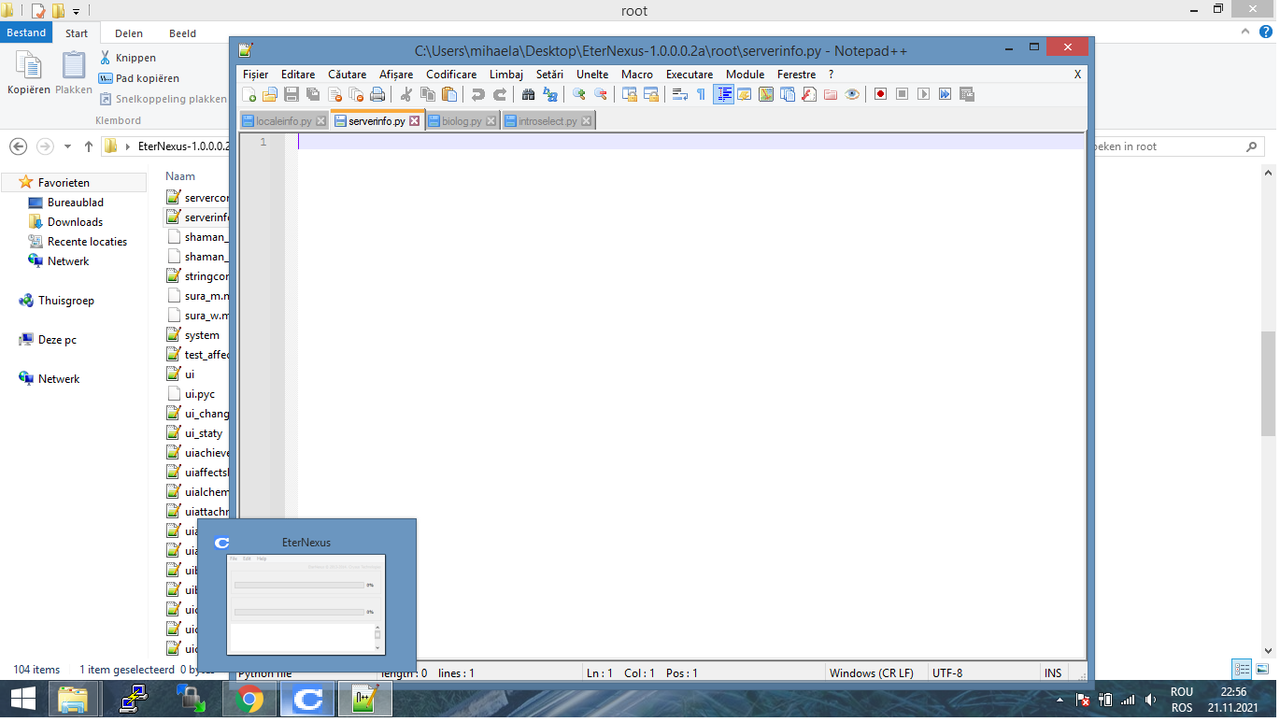Open Find with the binoculars icon
This screenshot has width=1280, height=719.
(x=528, y=95)
